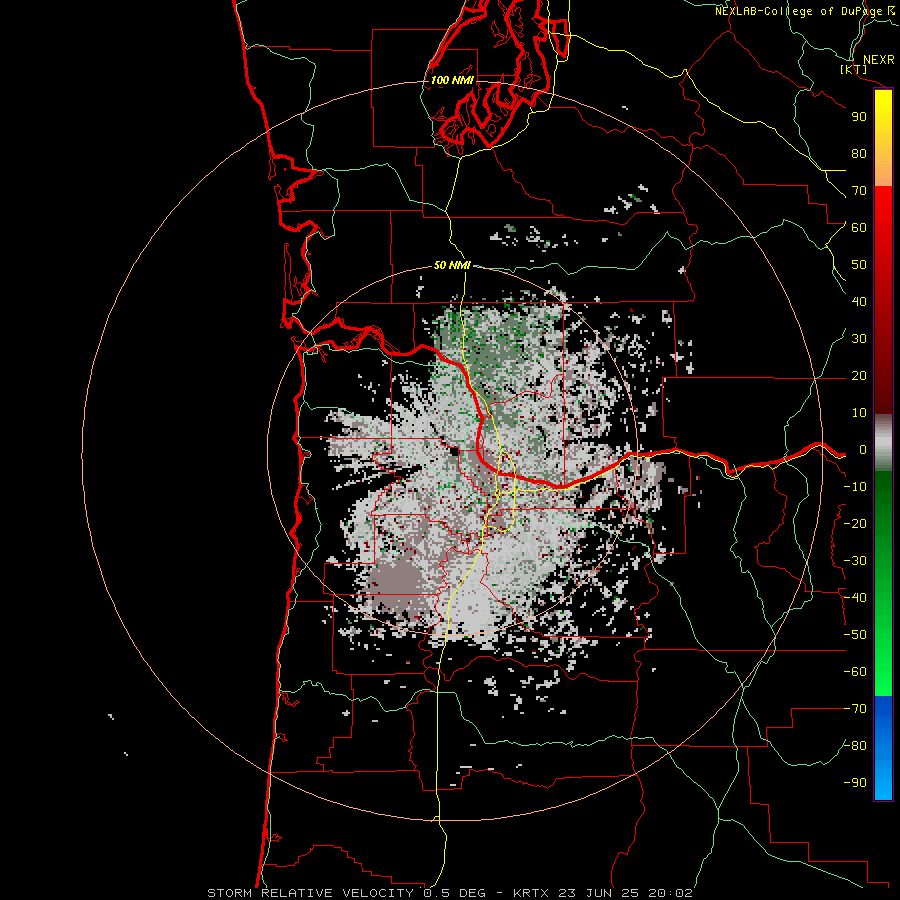Click the 0 knots scale label
Image resolution: width=900 pixels, height=900 pixels.
point(863,450)
